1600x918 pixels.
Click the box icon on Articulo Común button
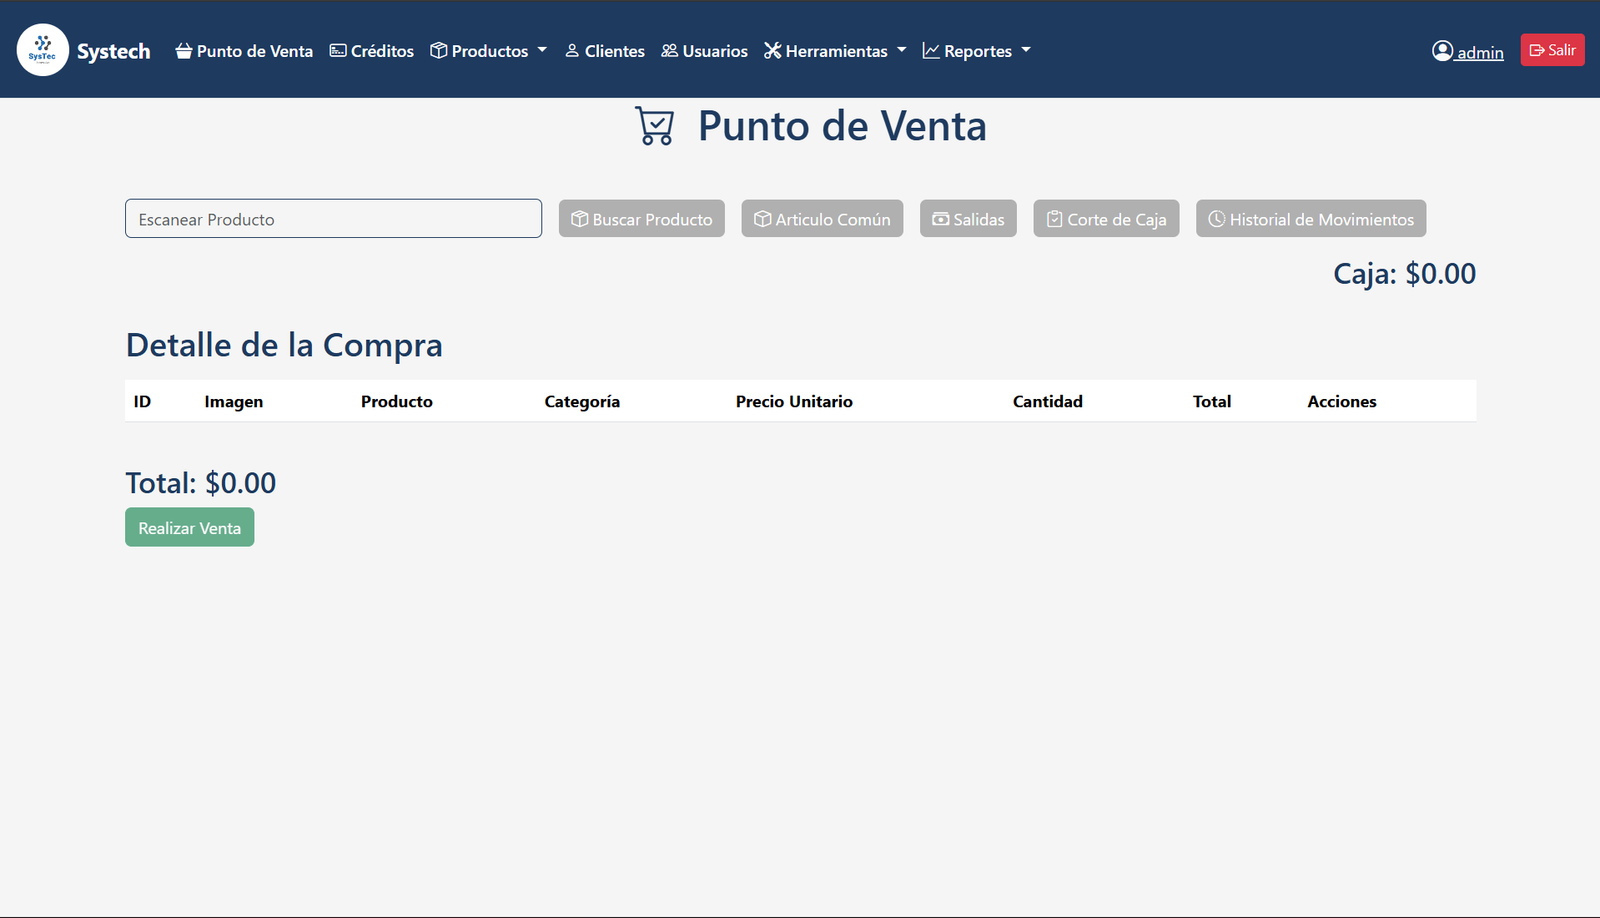[x=763, y=218]
